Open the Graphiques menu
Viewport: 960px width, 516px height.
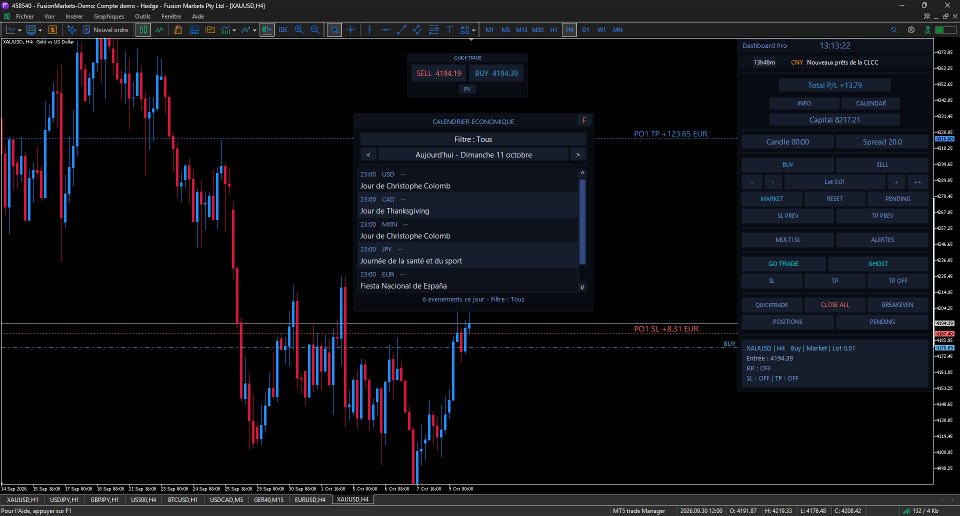[x=108, y=17]
